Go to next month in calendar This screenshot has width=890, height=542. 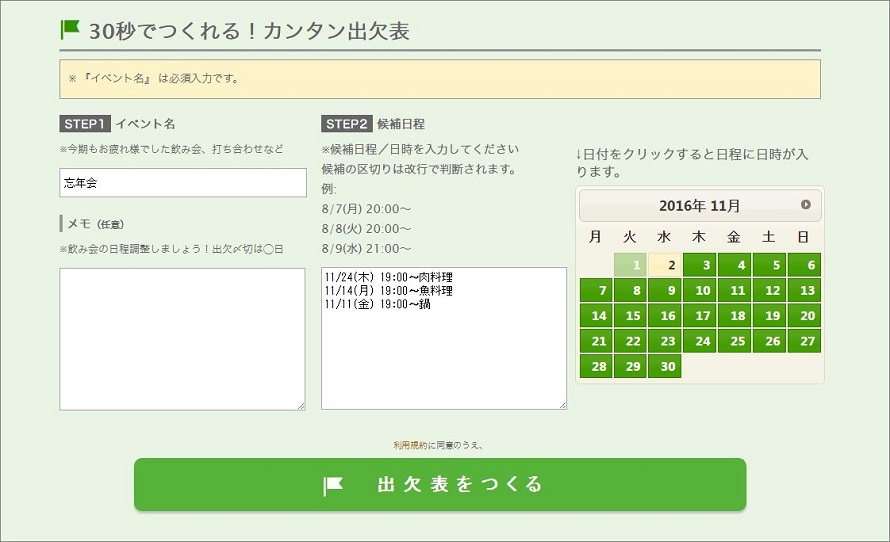click(805, 204)
